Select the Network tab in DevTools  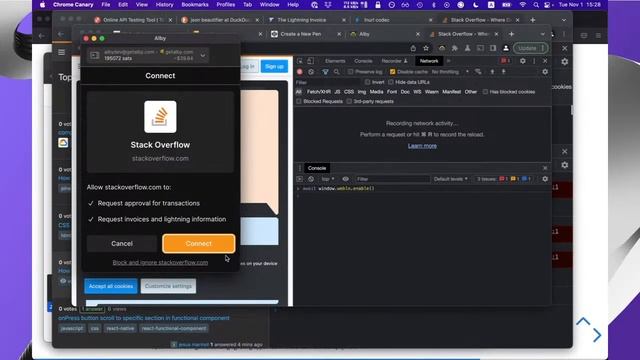pyautogui.click(x=429, y=61)
